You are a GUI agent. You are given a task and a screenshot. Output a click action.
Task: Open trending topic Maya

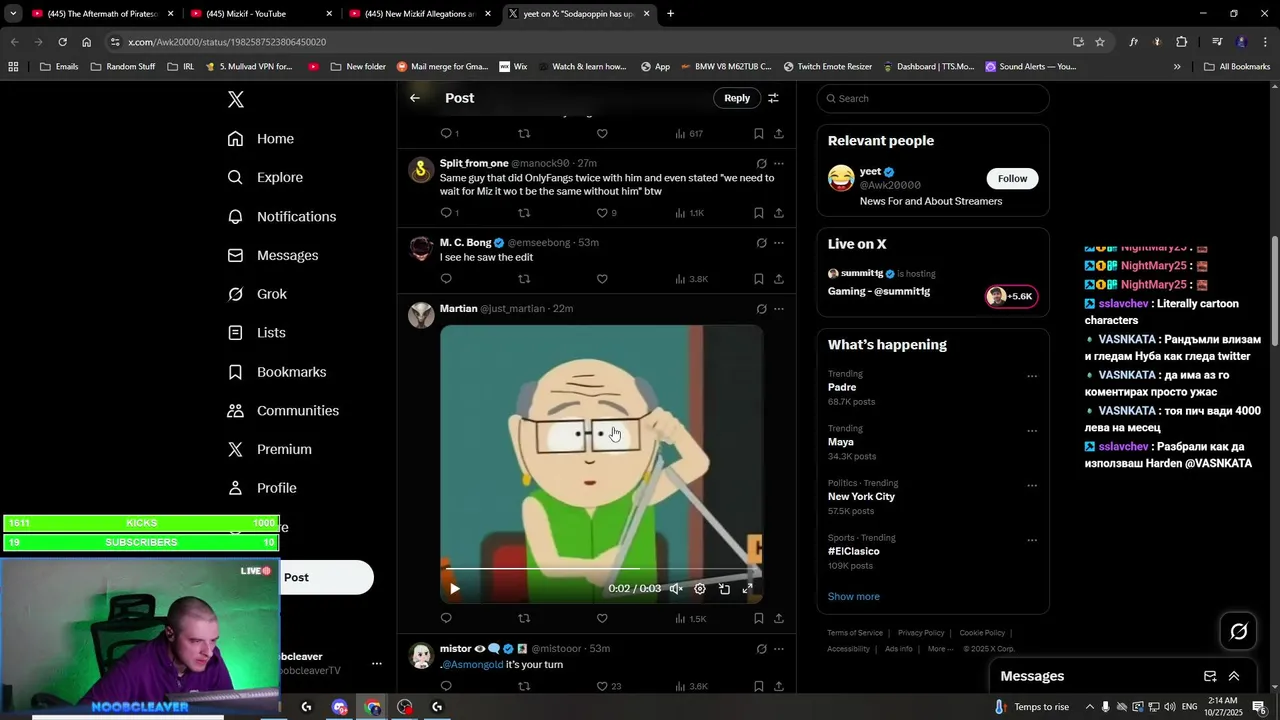tap(841, 442)
